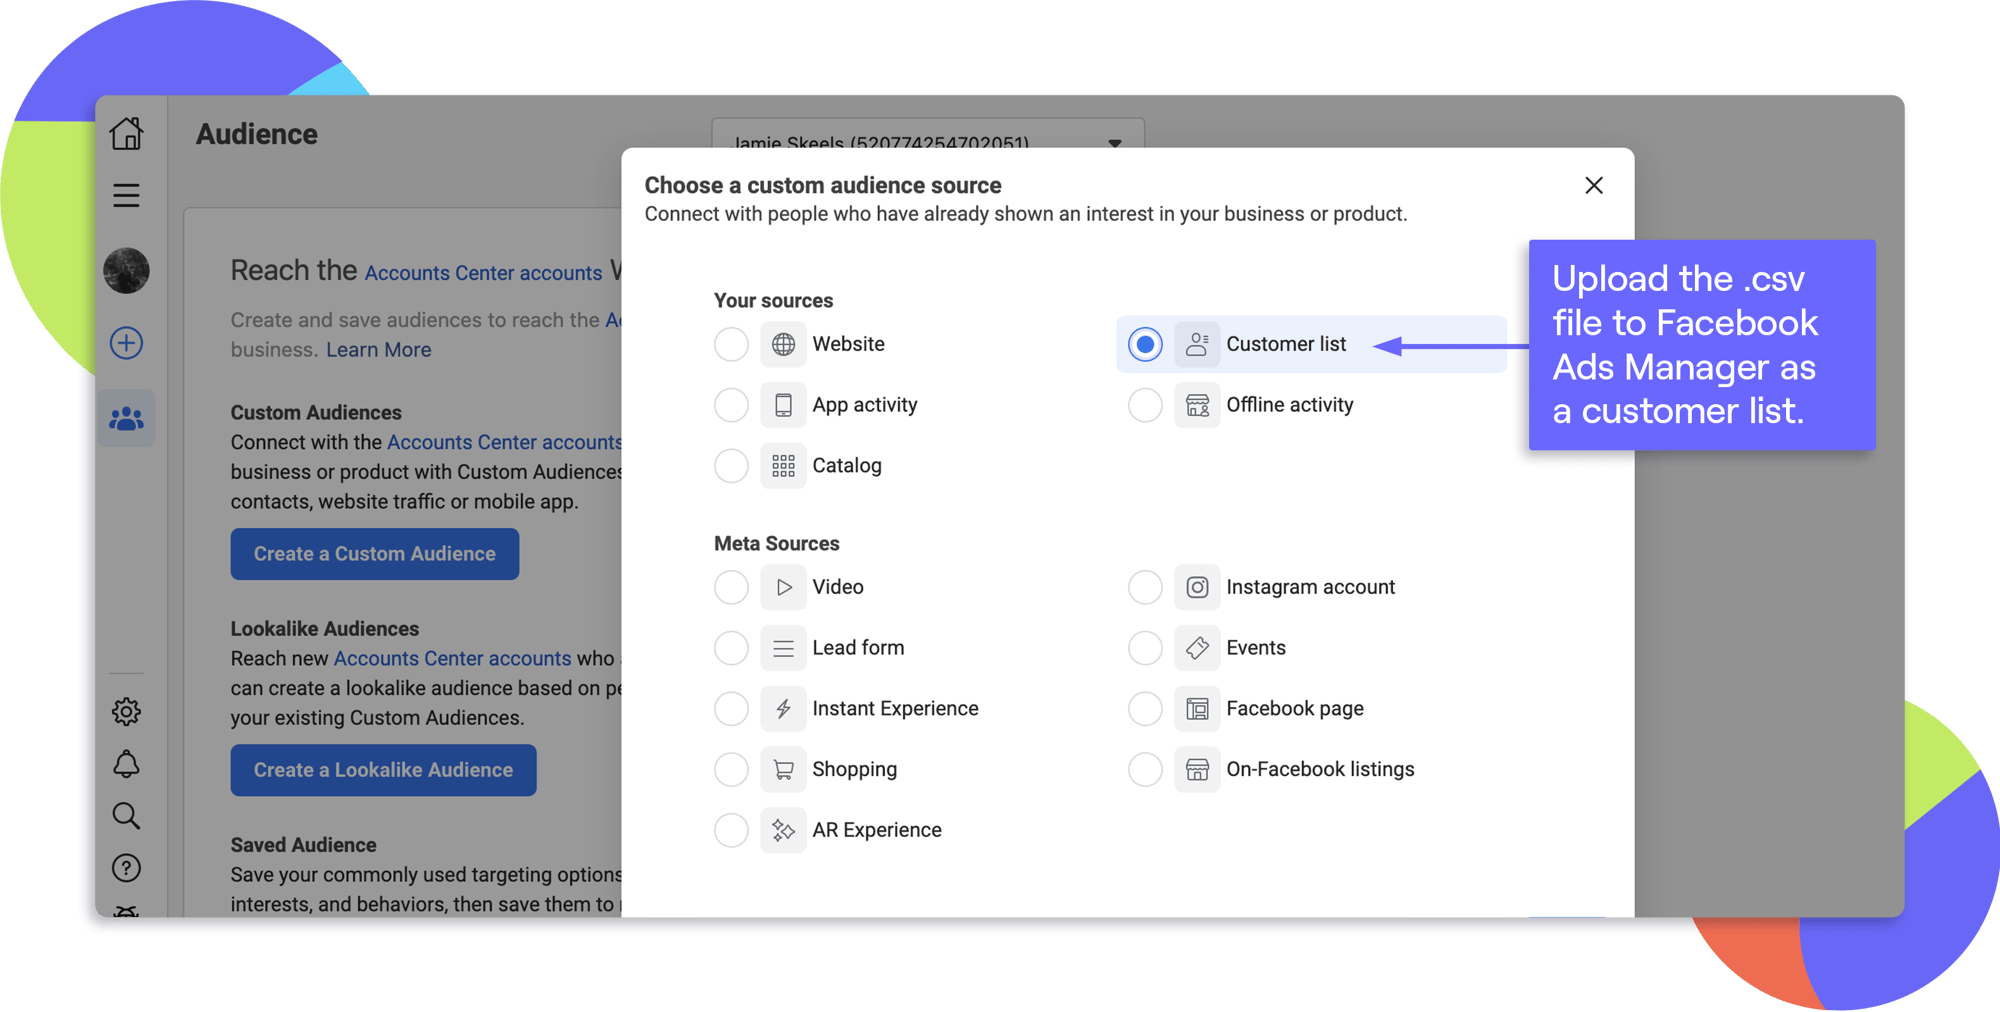Select the Website radio button

(x=731, y=344)
